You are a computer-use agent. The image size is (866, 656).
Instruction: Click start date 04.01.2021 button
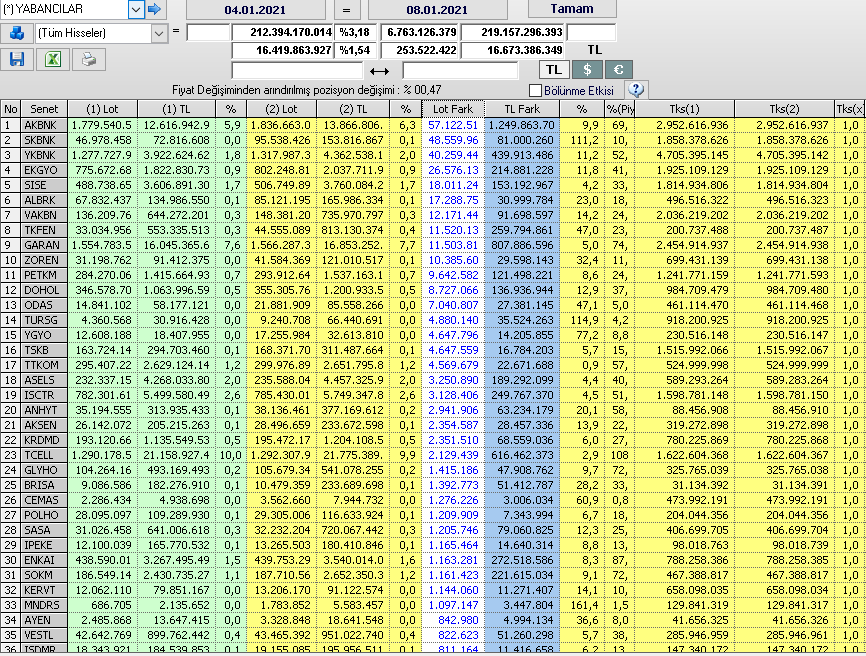[x=255, y=10]
